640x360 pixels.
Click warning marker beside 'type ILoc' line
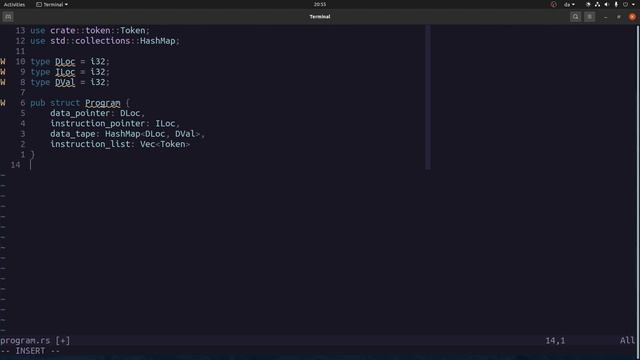coord(3,72)
